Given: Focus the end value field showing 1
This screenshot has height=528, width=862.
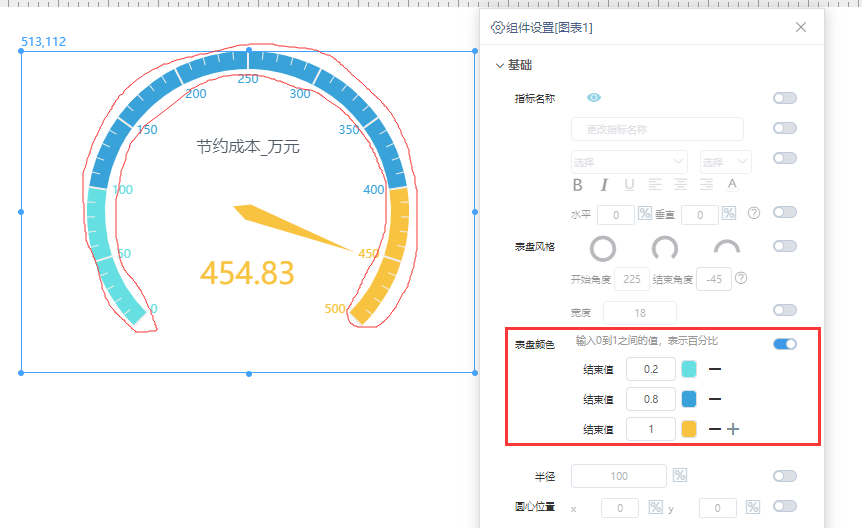Looking at the screenshot, I should point(651,429).
